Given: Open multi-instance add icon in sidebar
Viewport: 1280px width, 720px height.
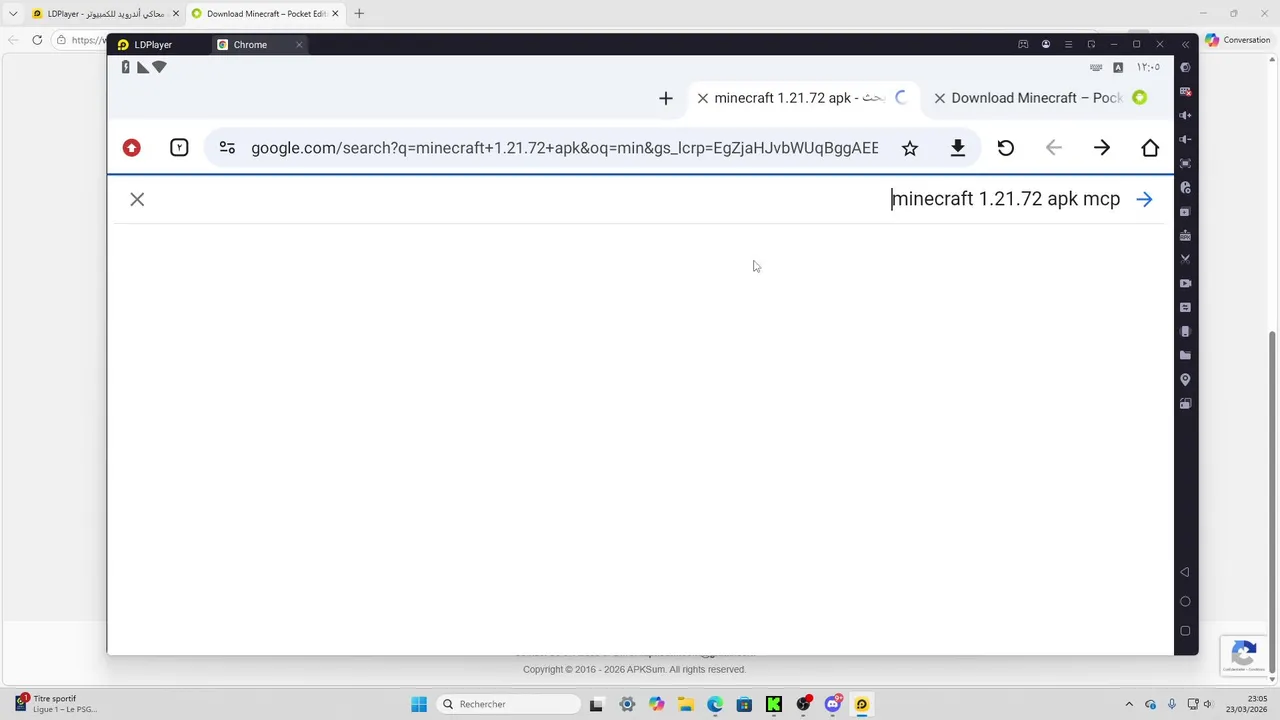Looking at the screenshot, I should (x=1185, y=211).
